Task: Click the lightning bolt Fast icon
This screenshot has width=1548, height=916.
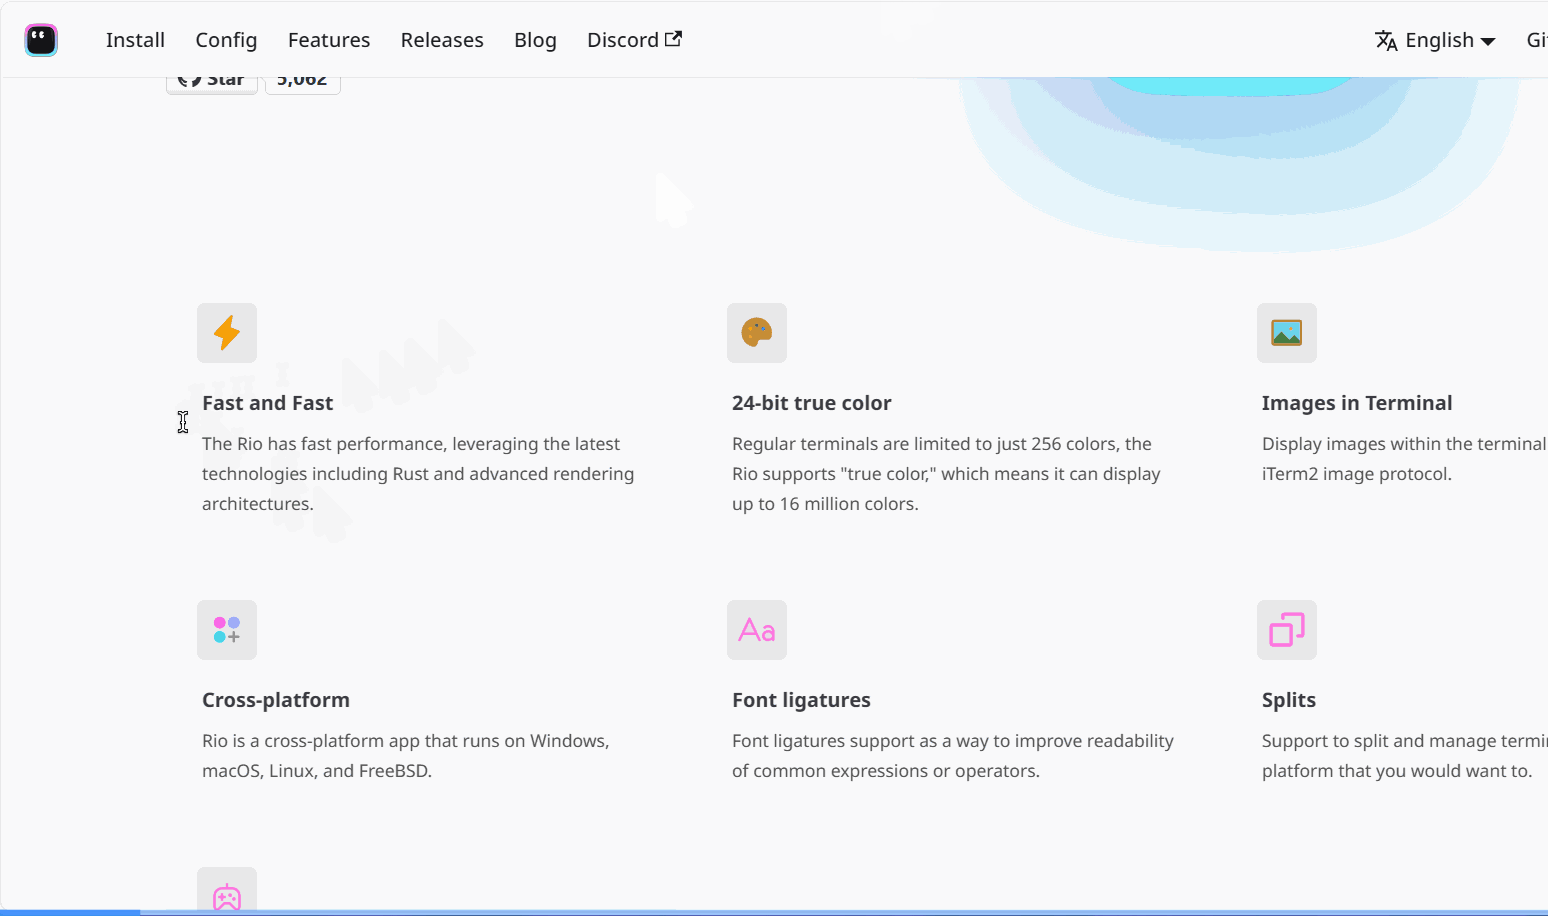Action: (227, 333)
